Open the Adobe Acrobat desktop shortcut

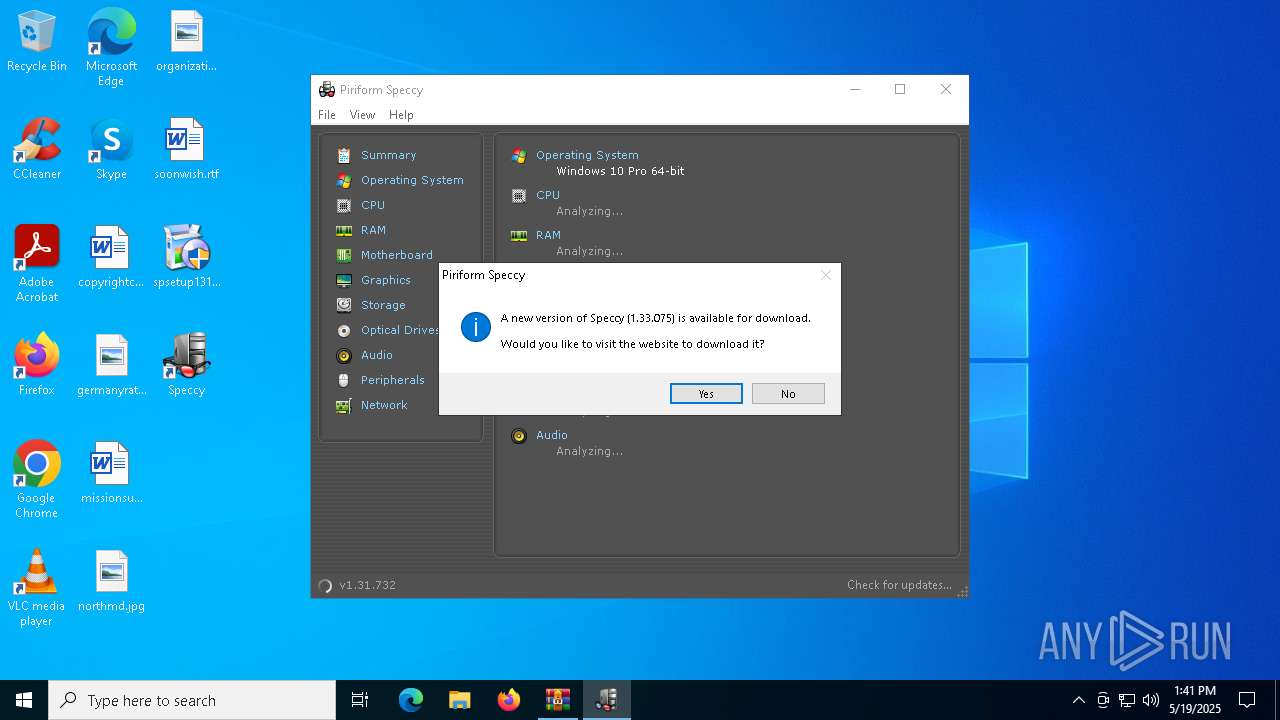tap(37, 264)
